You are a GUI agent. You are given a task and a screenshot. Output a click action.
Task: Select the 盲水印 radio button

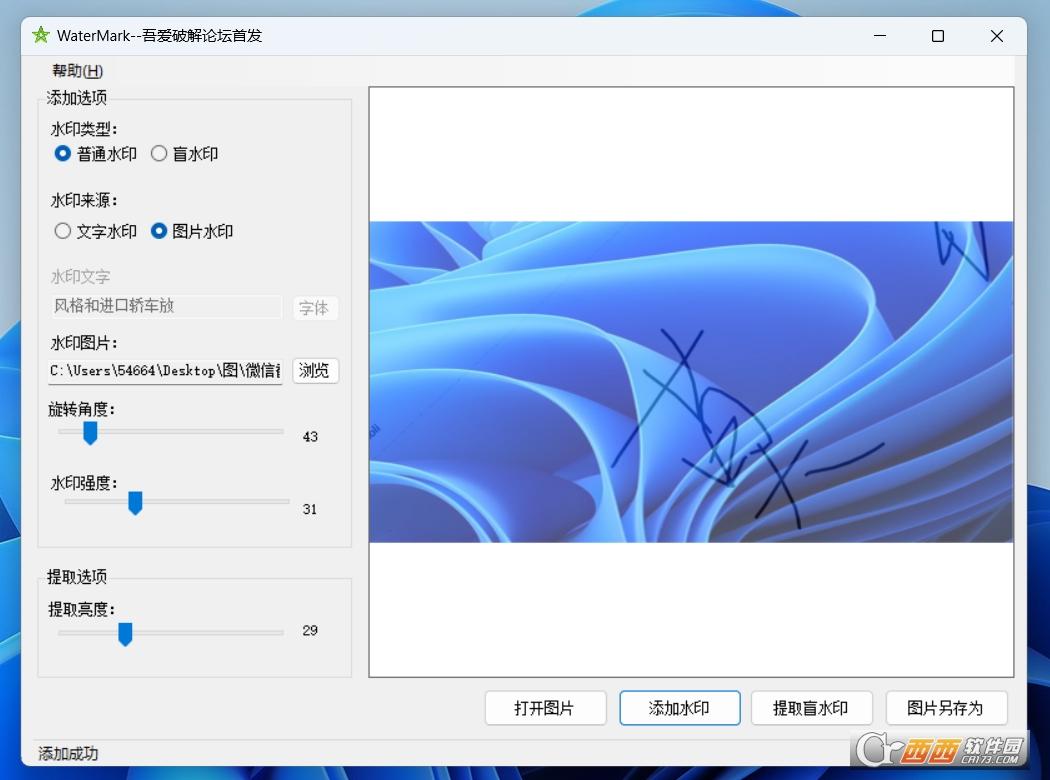(185, 154)
